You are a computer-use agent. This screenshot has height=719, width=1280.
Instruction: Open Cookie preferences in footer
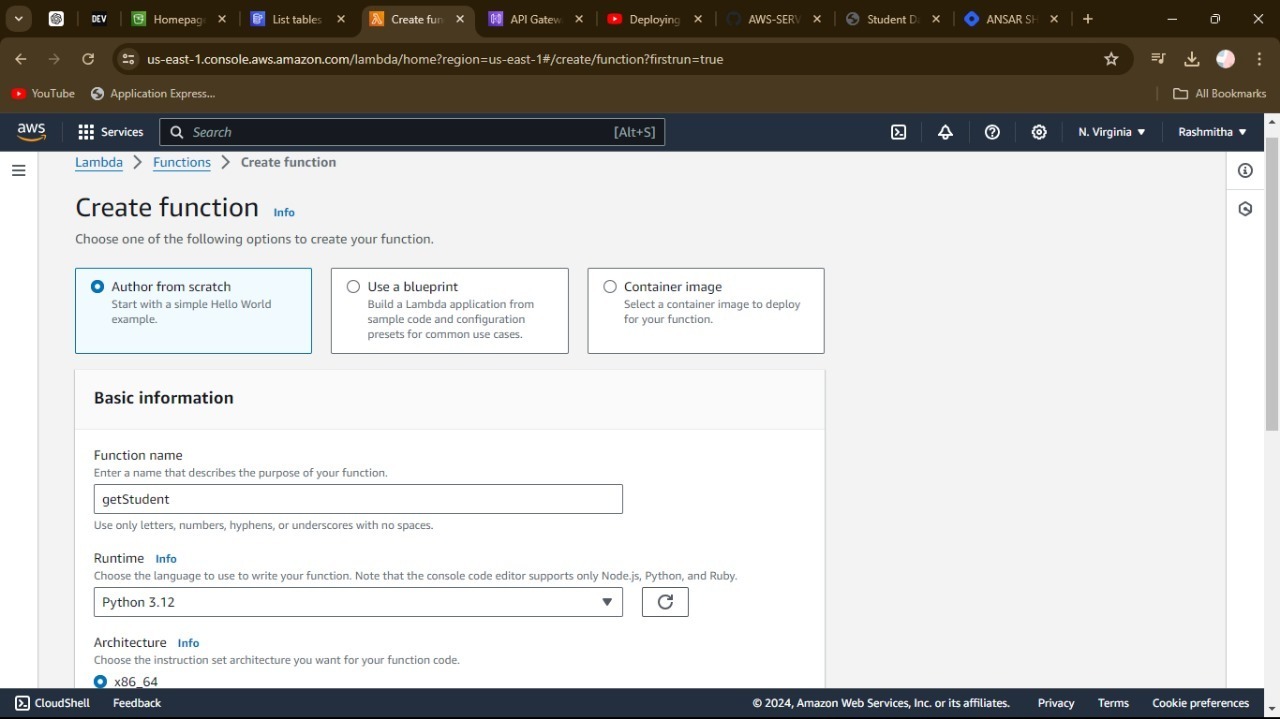pos(1201,703)
